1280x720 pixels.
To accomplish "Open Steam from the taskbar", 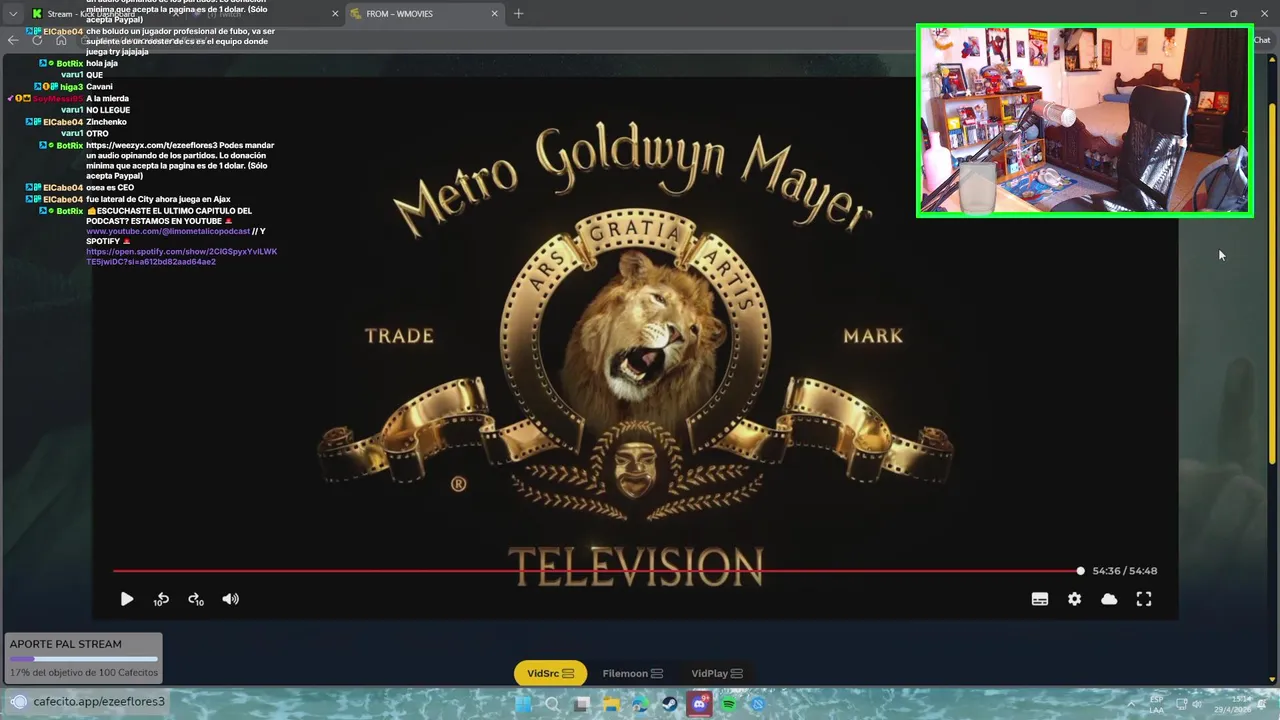I will click(670, 704).
